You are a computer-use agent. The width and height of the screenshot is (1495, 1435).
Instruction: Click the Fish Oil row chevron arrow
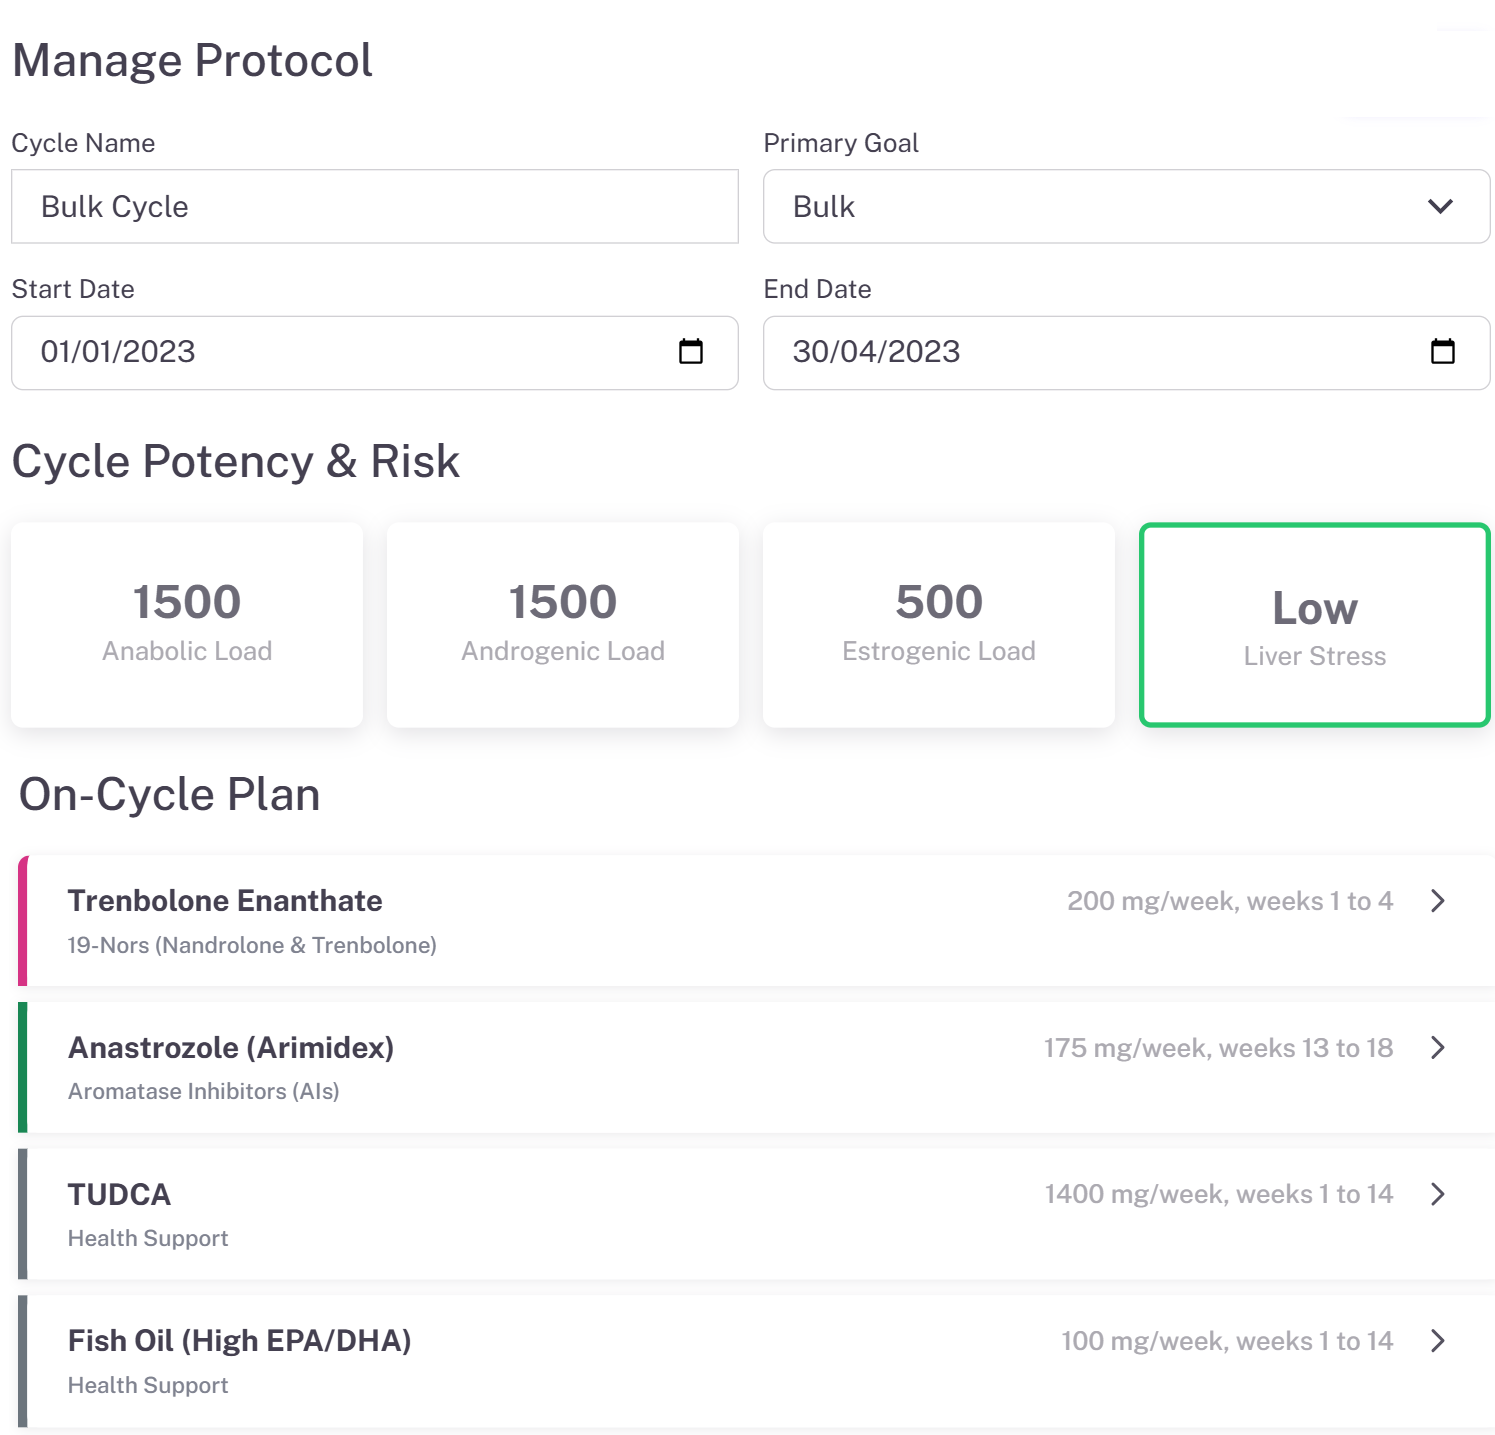click(1438, 1341)
